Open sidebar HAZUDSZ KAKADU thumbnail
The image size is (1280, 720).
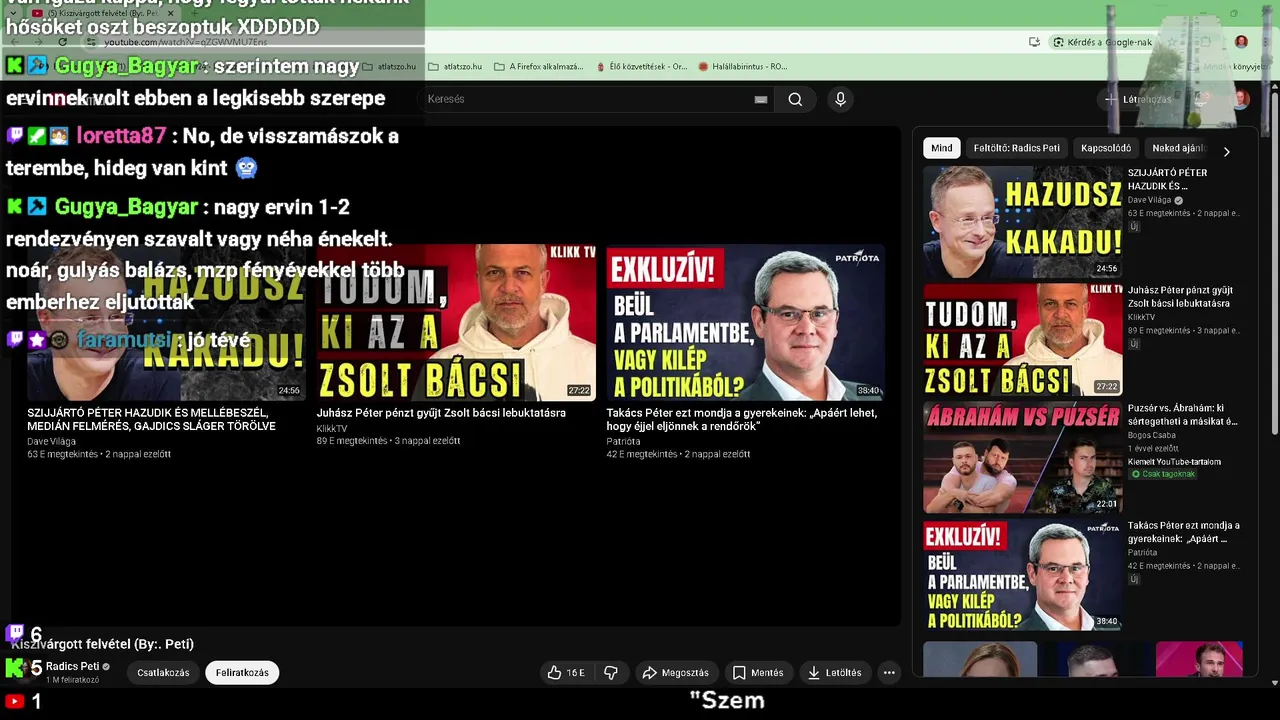coord(1022,221)
